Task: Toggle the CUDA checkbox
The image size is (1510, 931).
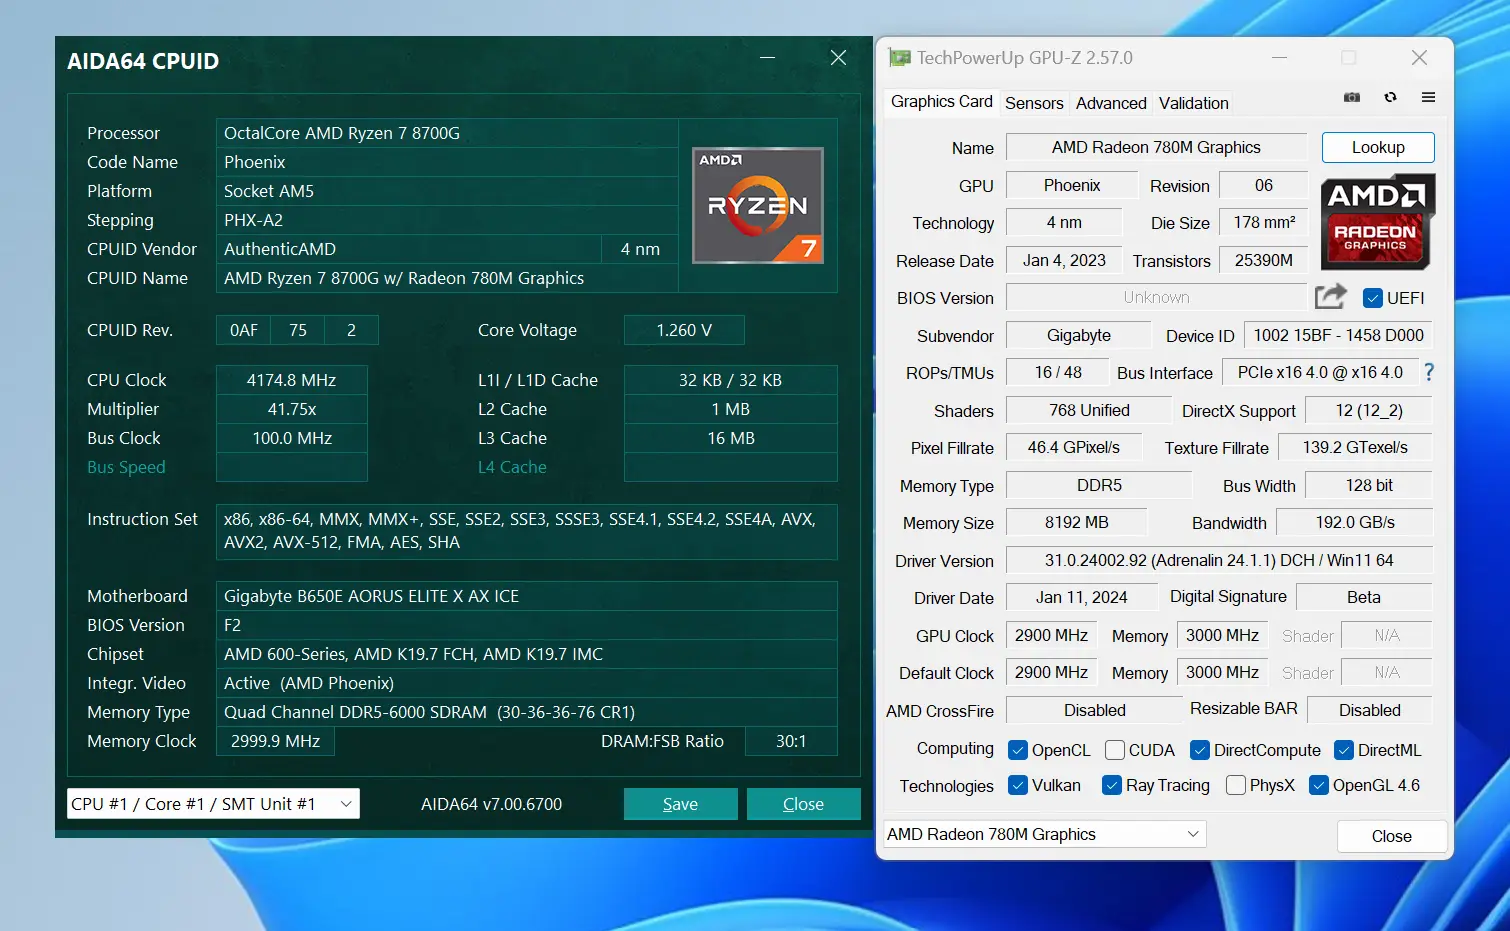Action: click(1115, 750)
